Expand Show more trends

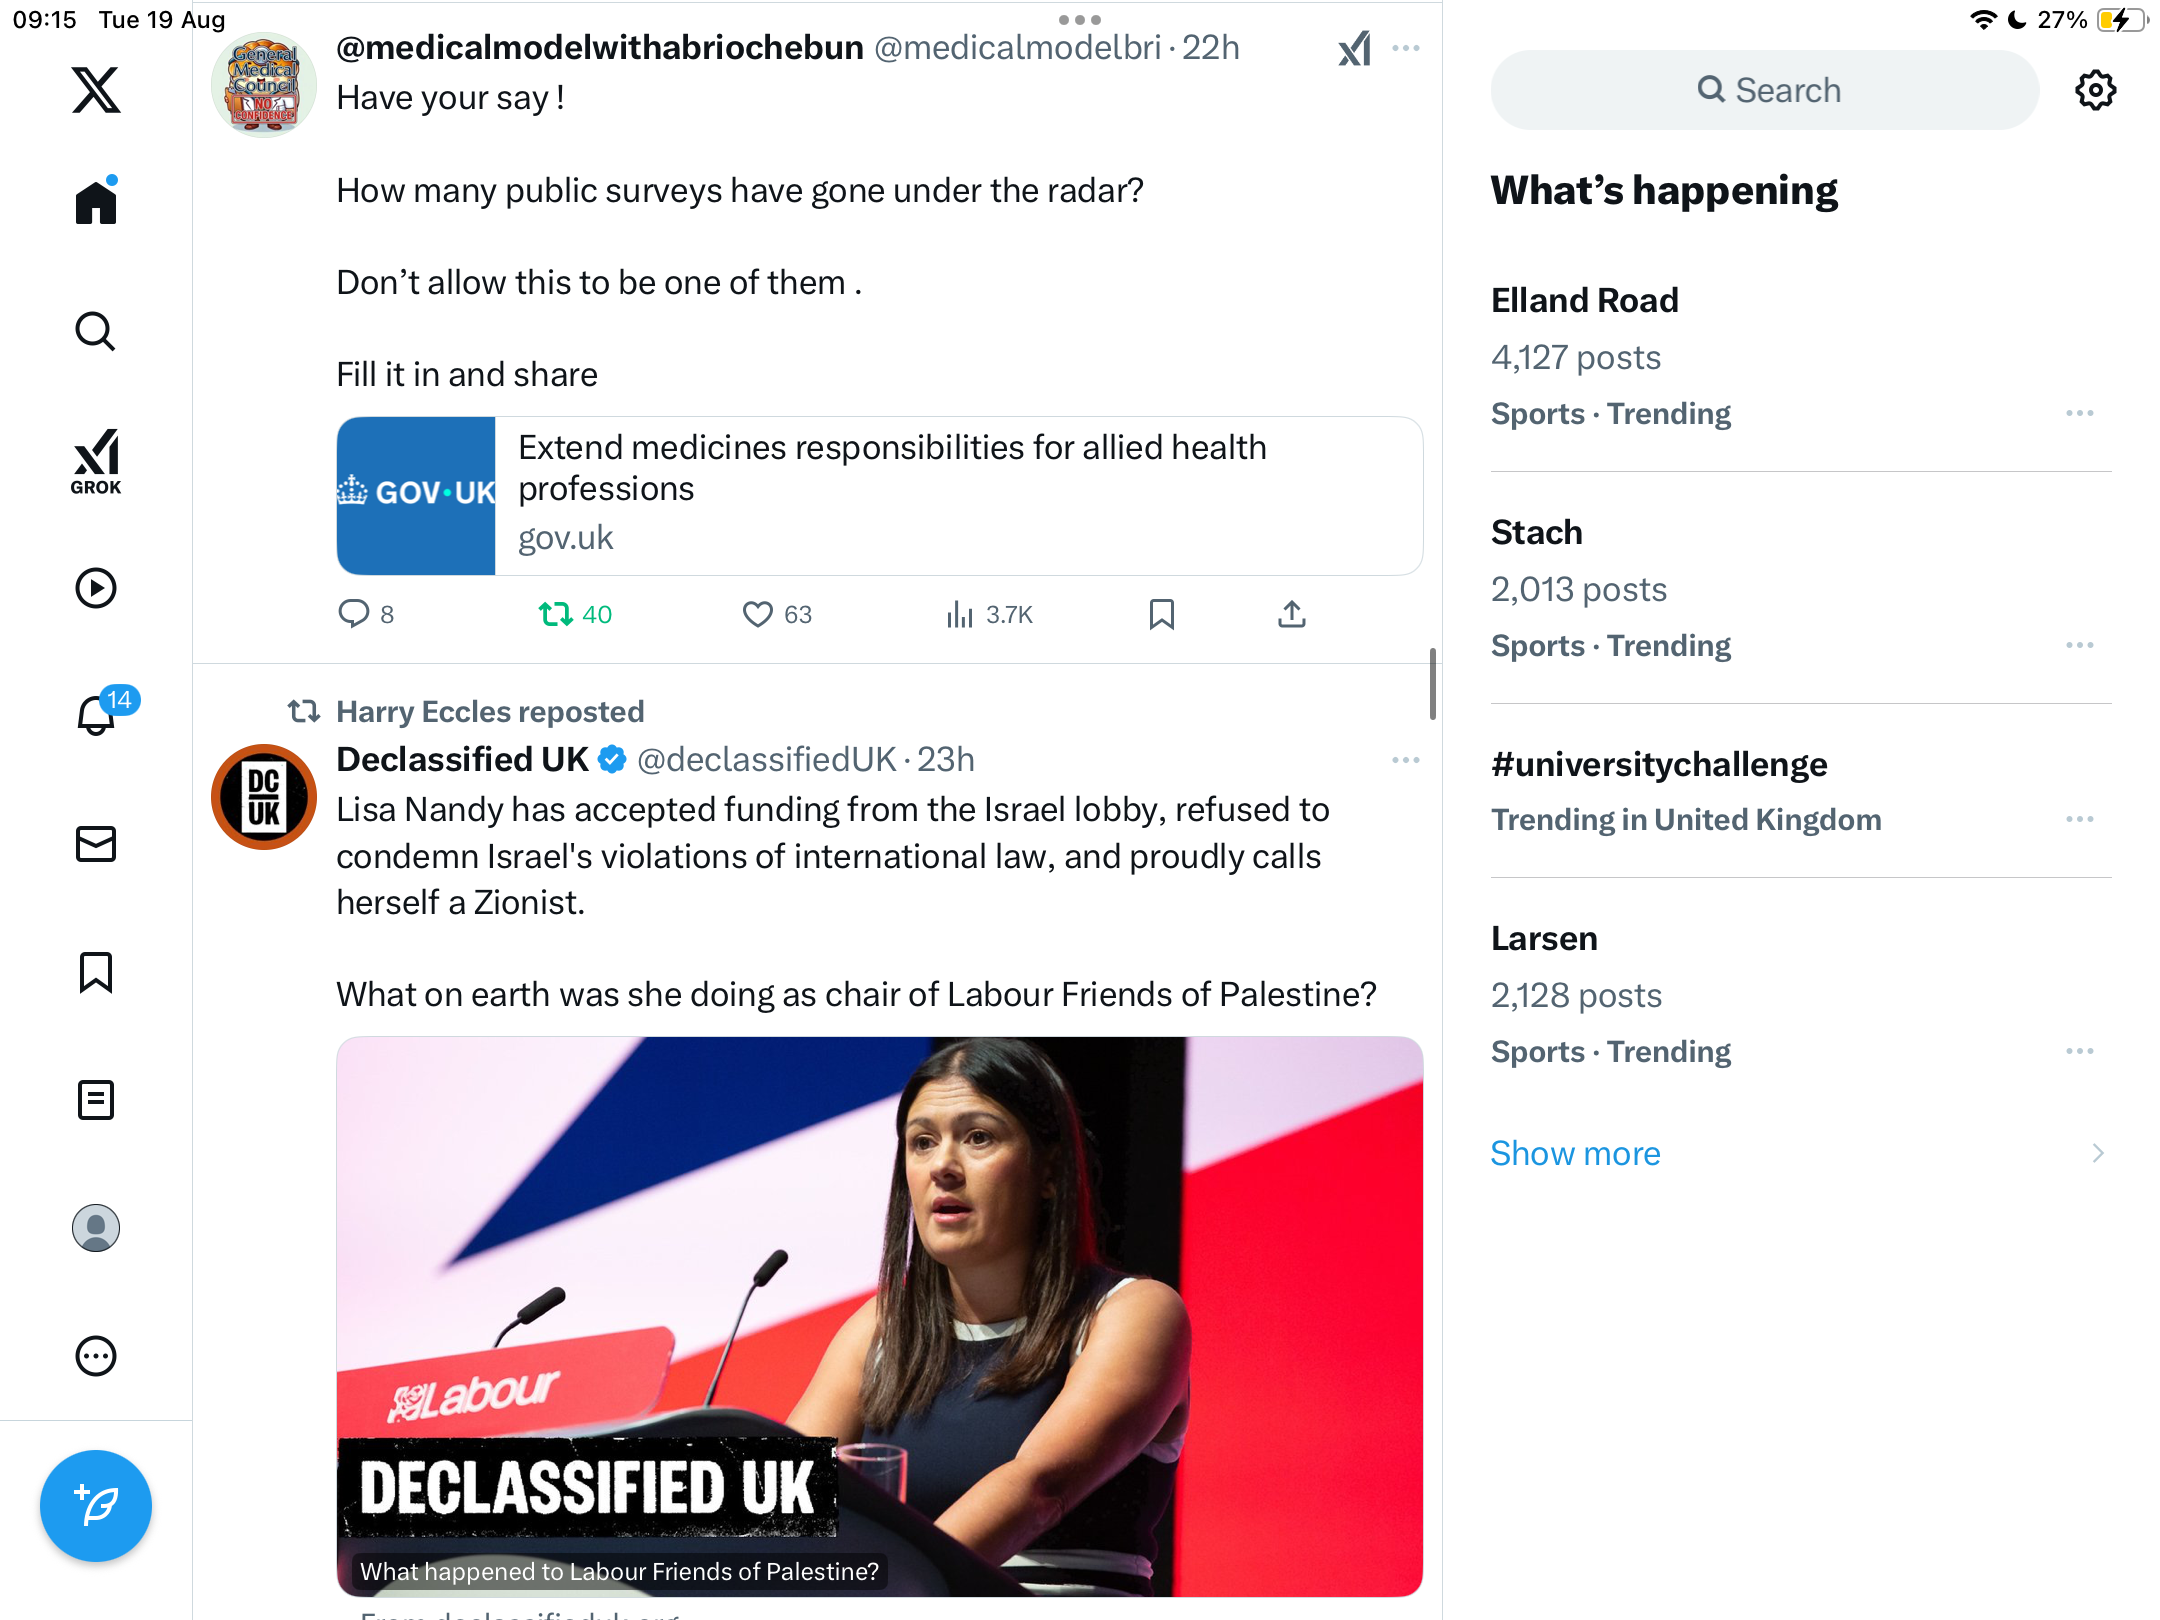(x=1575, y=1153)
